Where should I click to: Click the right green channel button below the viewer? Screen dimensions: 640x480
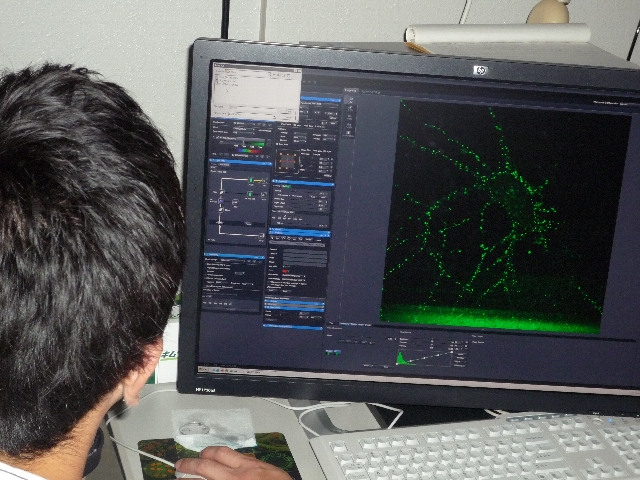tap(337, 352)
